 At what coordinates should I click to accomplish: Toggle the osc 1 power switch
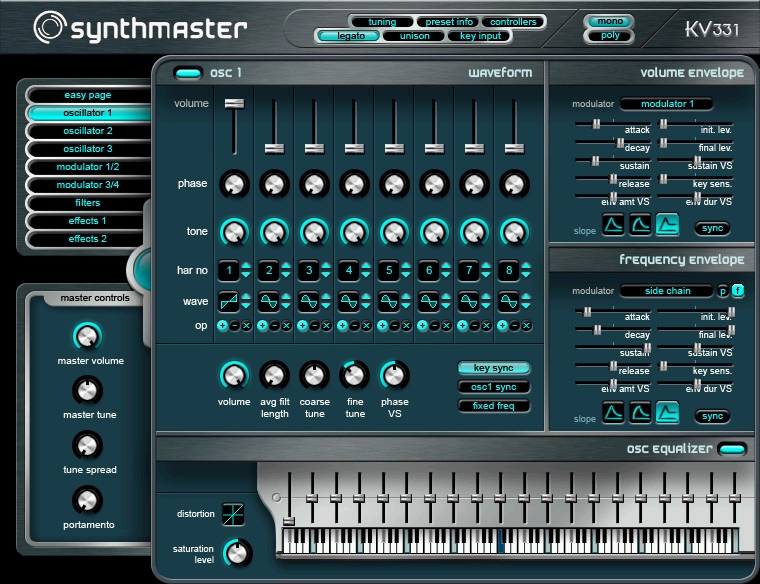click(x=188, y=73)
